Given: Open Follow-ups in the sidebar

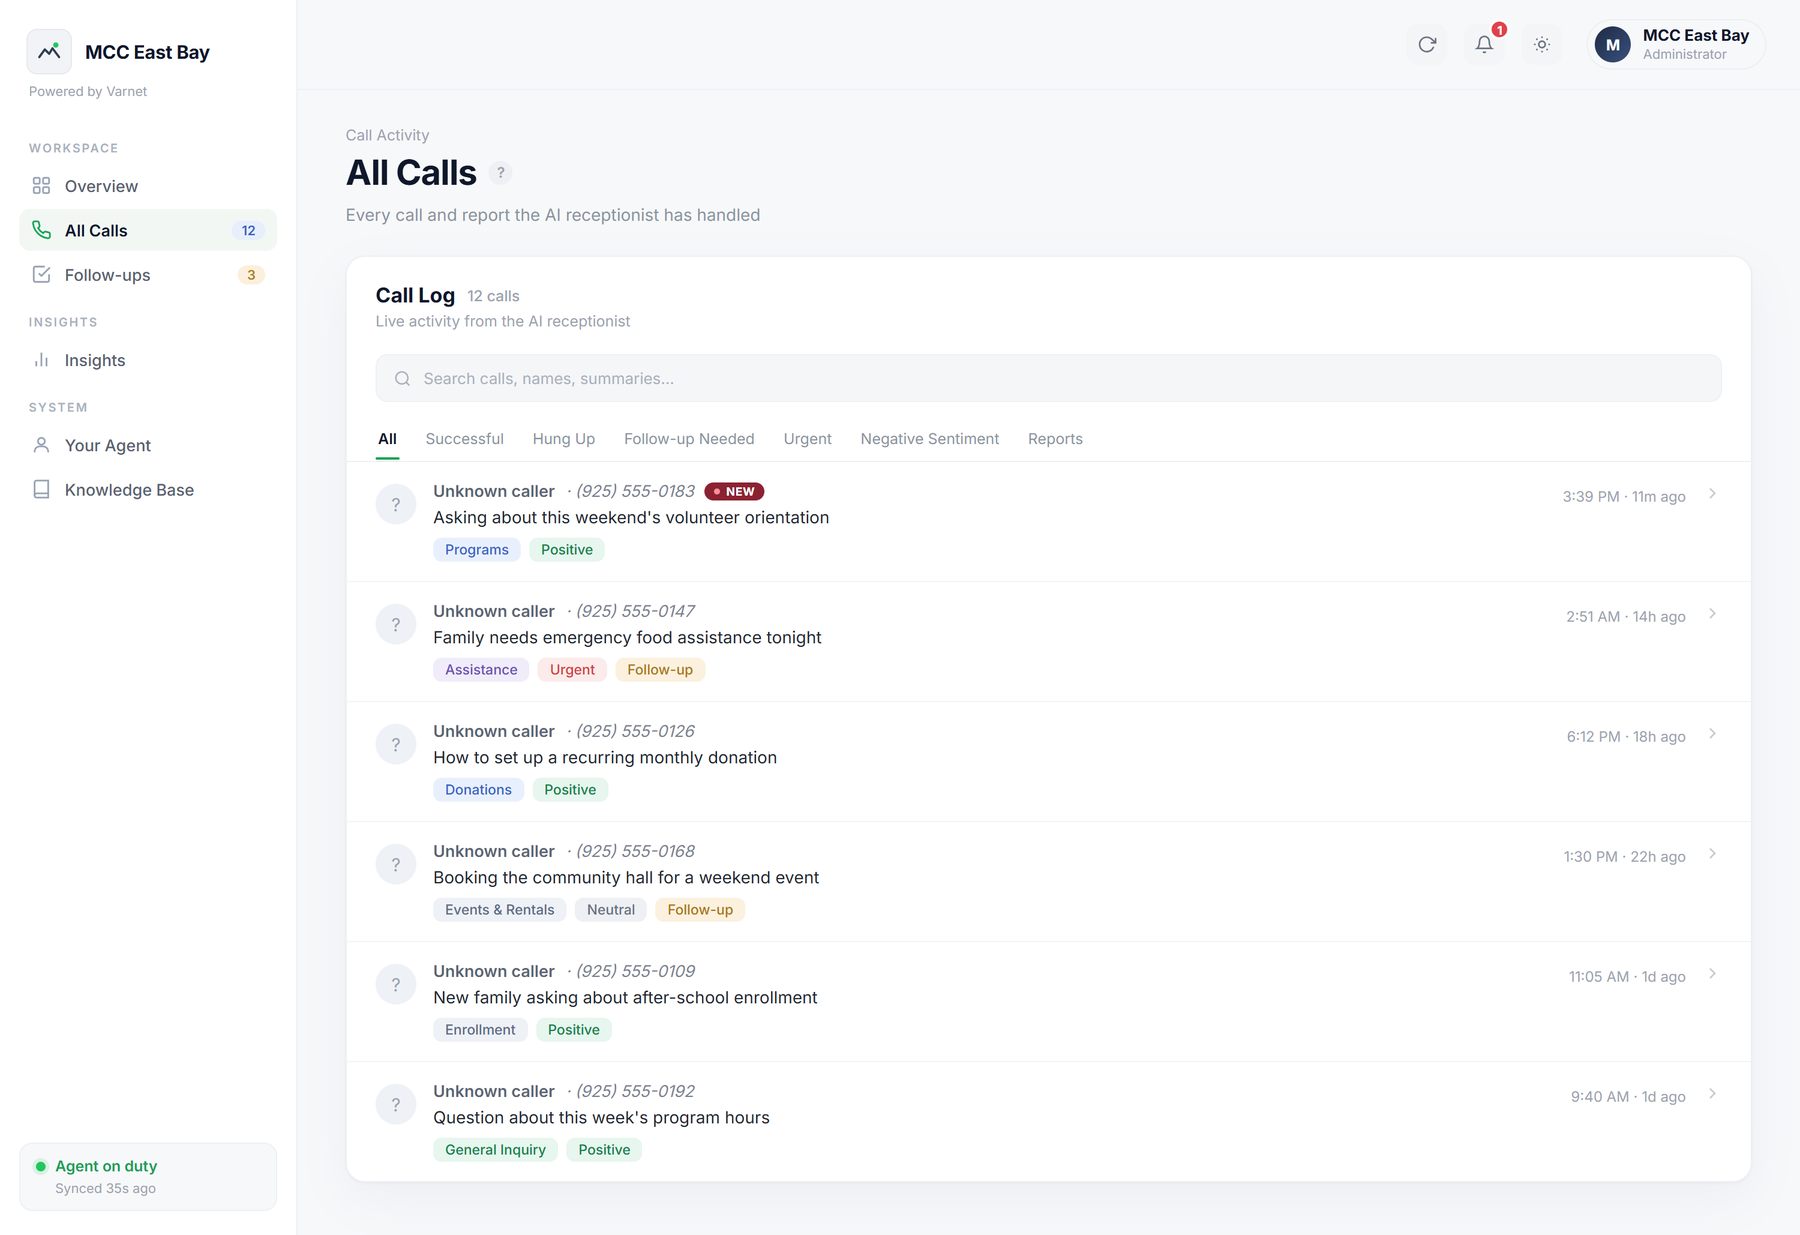Looking at the screenshot, I should [x=148, y=275].
